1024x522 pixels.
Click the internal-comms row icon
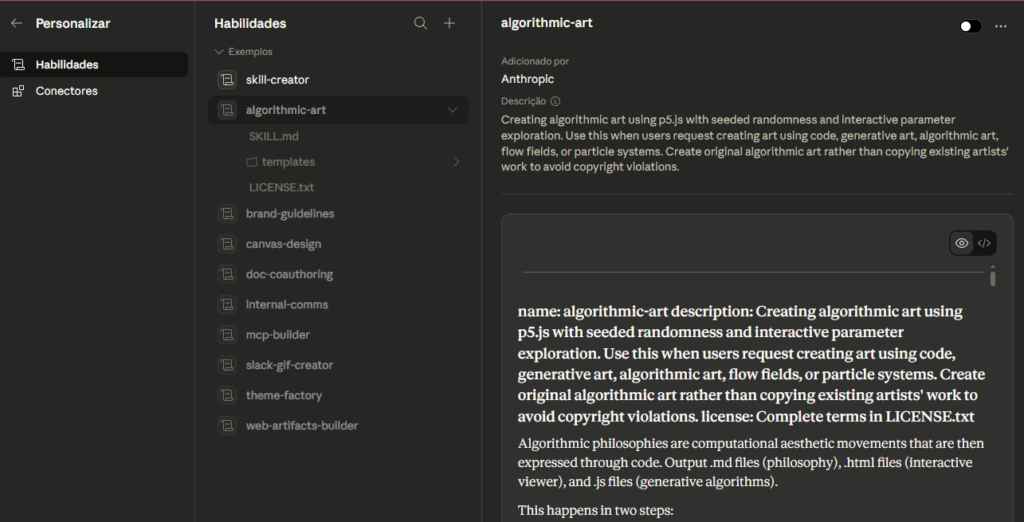tap(227, 304)
